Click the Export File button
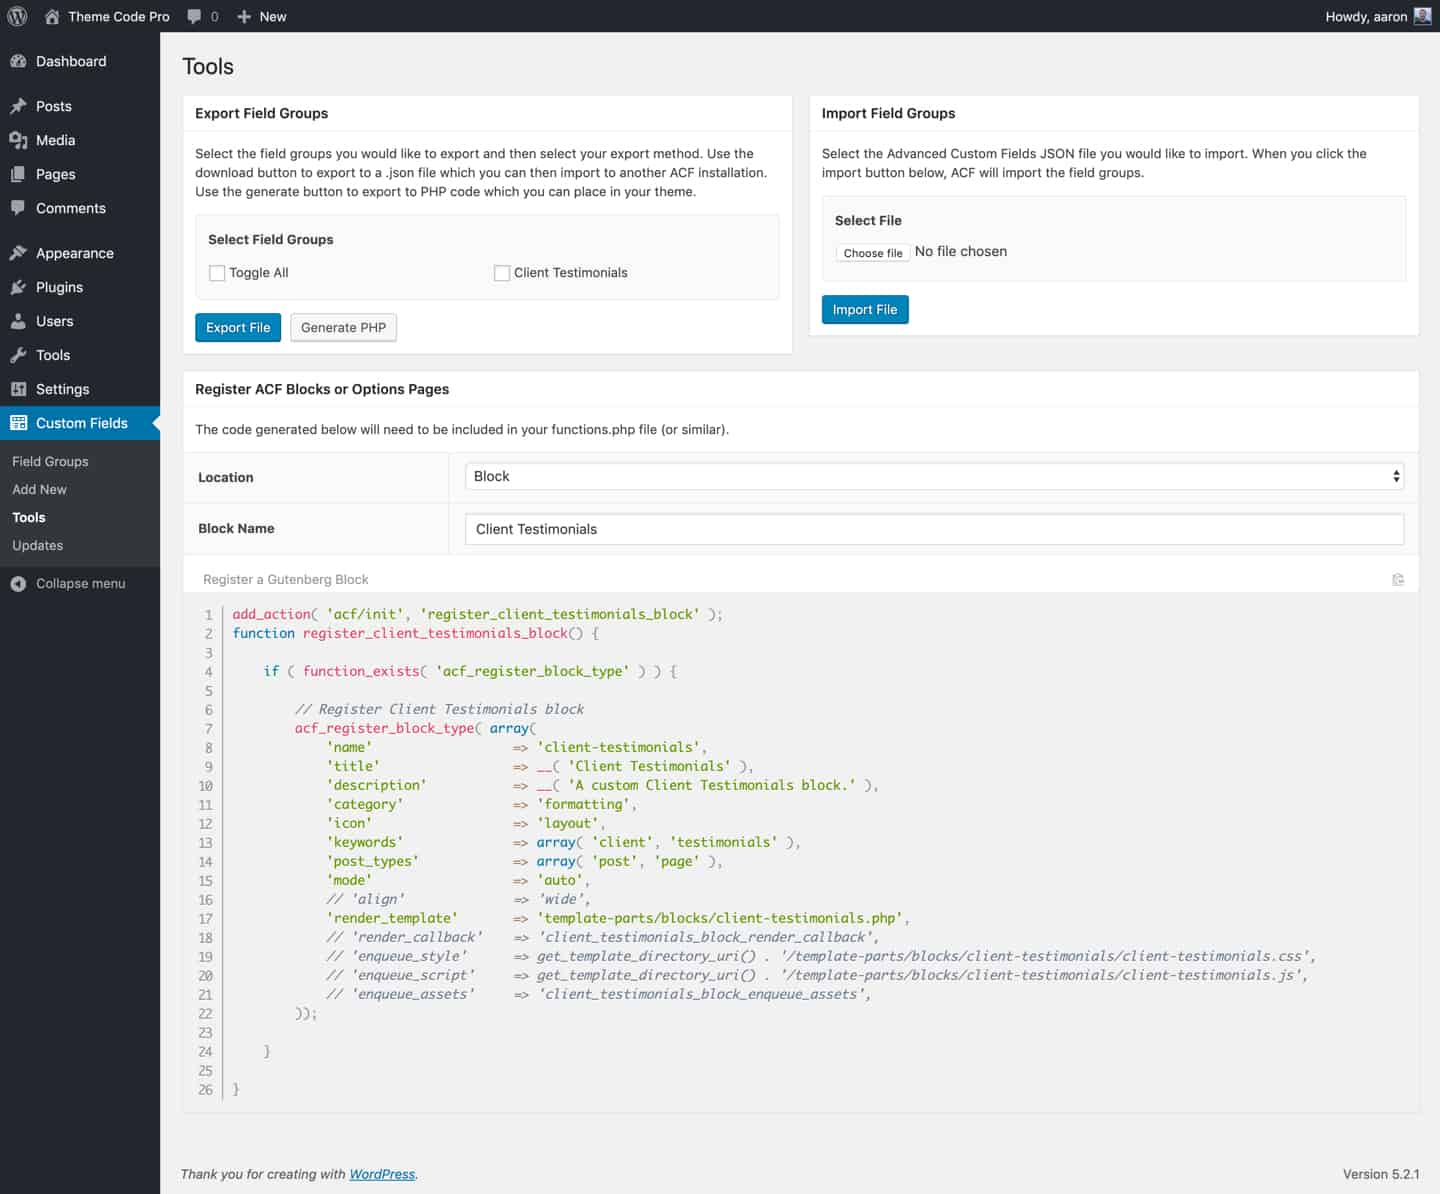The image size is (1440, 1194). pyautogui.click(x=238, y=327)
